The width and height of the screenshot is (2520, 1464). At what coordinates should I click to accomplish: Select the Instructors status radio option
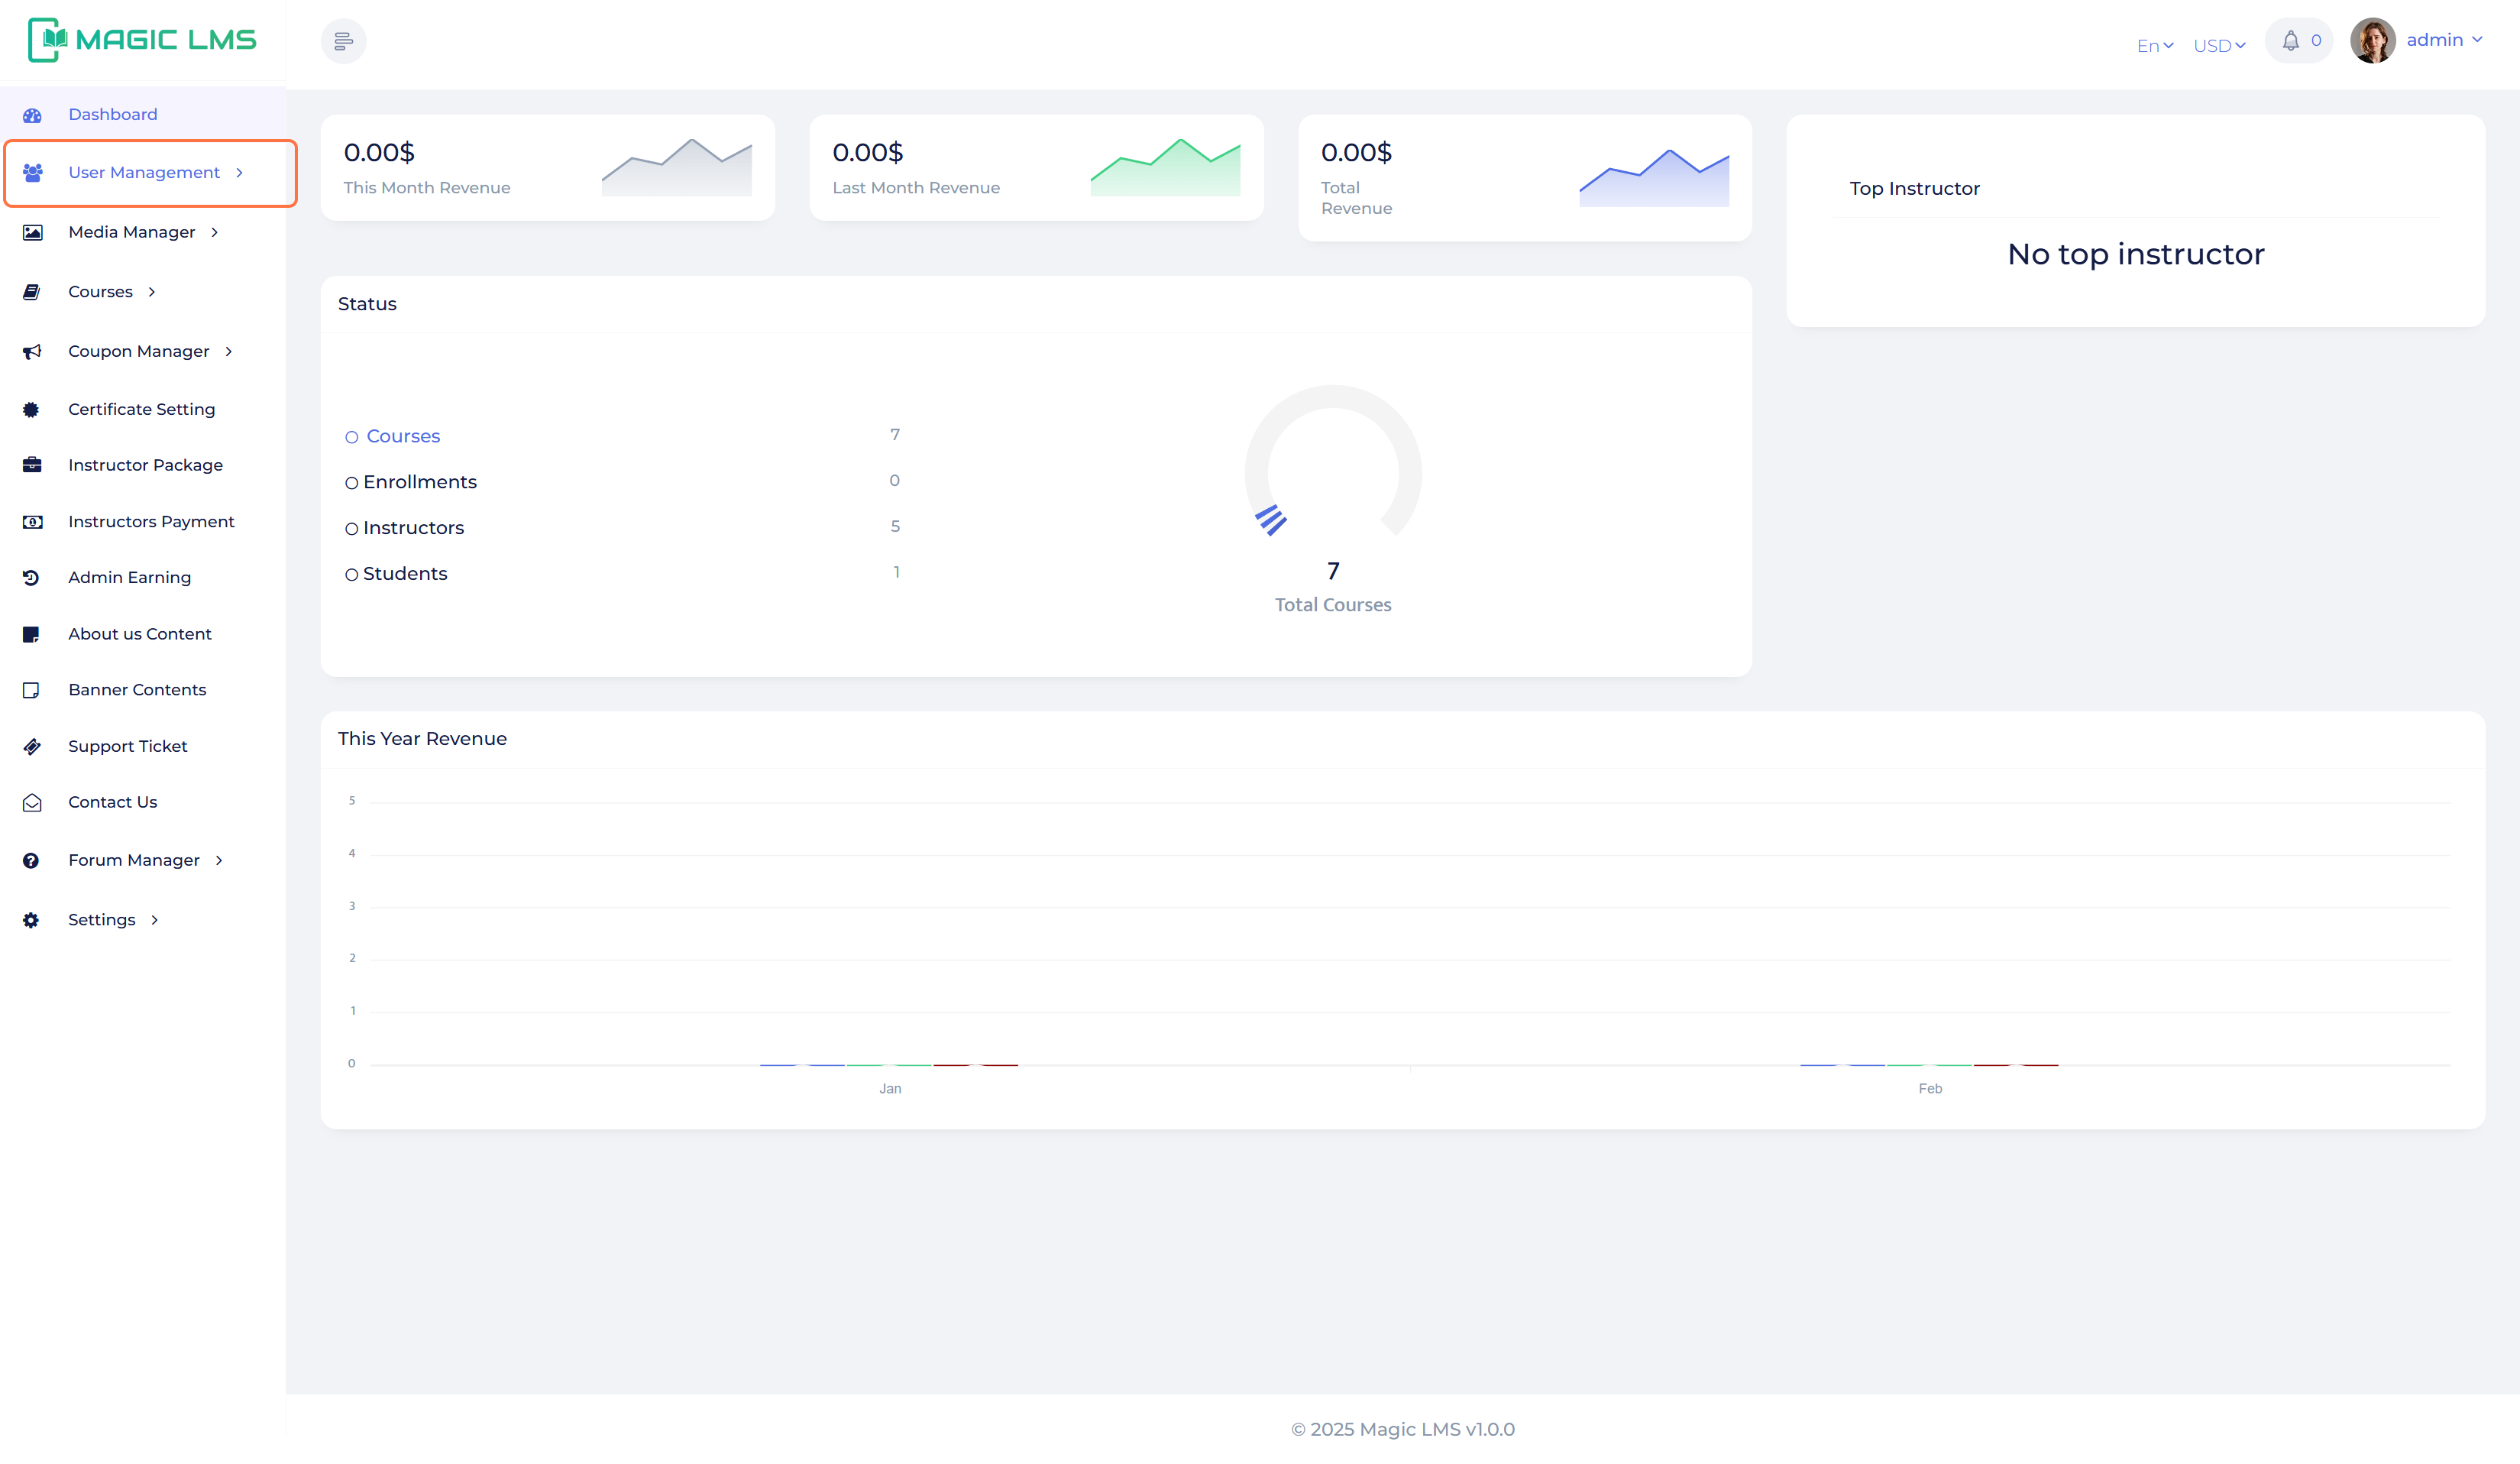pyautogui.click(x=352, y=529)
